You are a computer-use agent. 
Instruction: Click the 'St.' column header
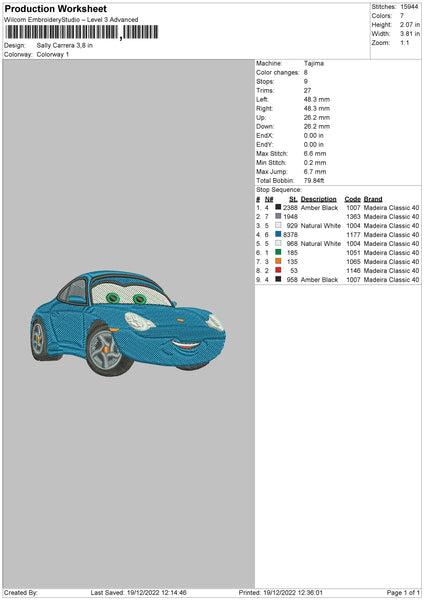click(x=294, y=199)
